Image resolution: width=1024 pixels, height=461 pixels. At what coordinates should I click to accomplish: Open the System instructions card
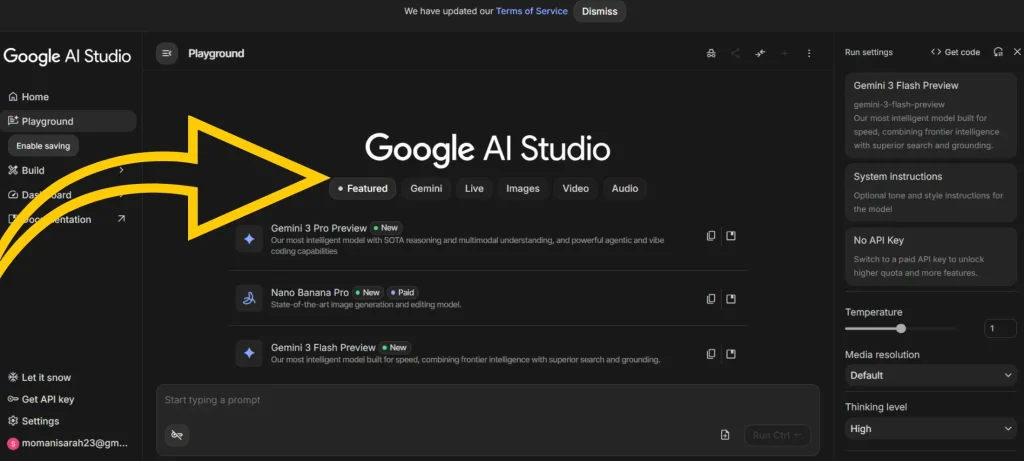tap(931, 193)
